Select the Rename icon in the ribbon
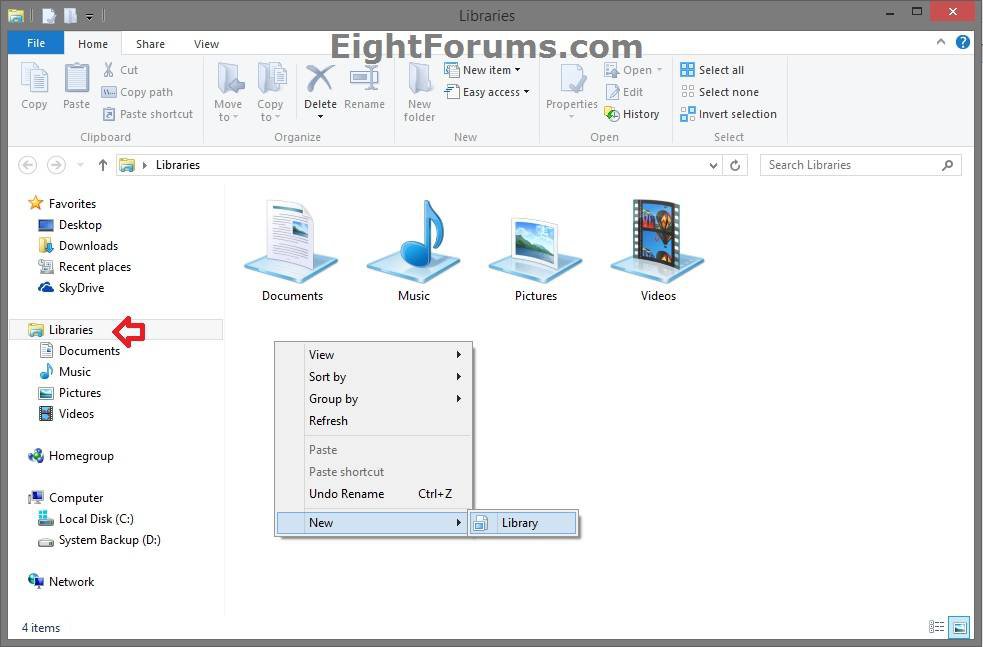Screen dimensions: 983x647 click(365, 88)
